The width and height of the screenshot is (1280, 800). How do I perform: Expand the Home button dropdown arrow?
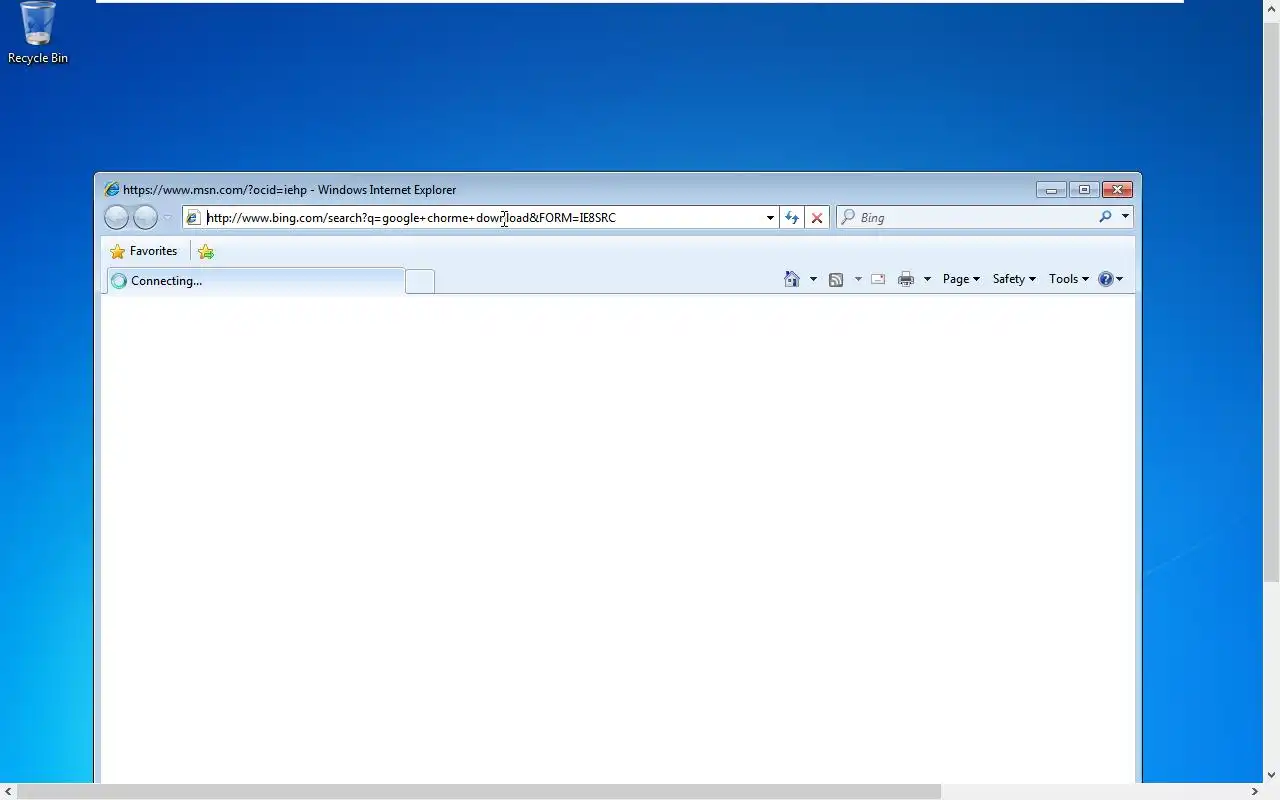coord(813,279)
